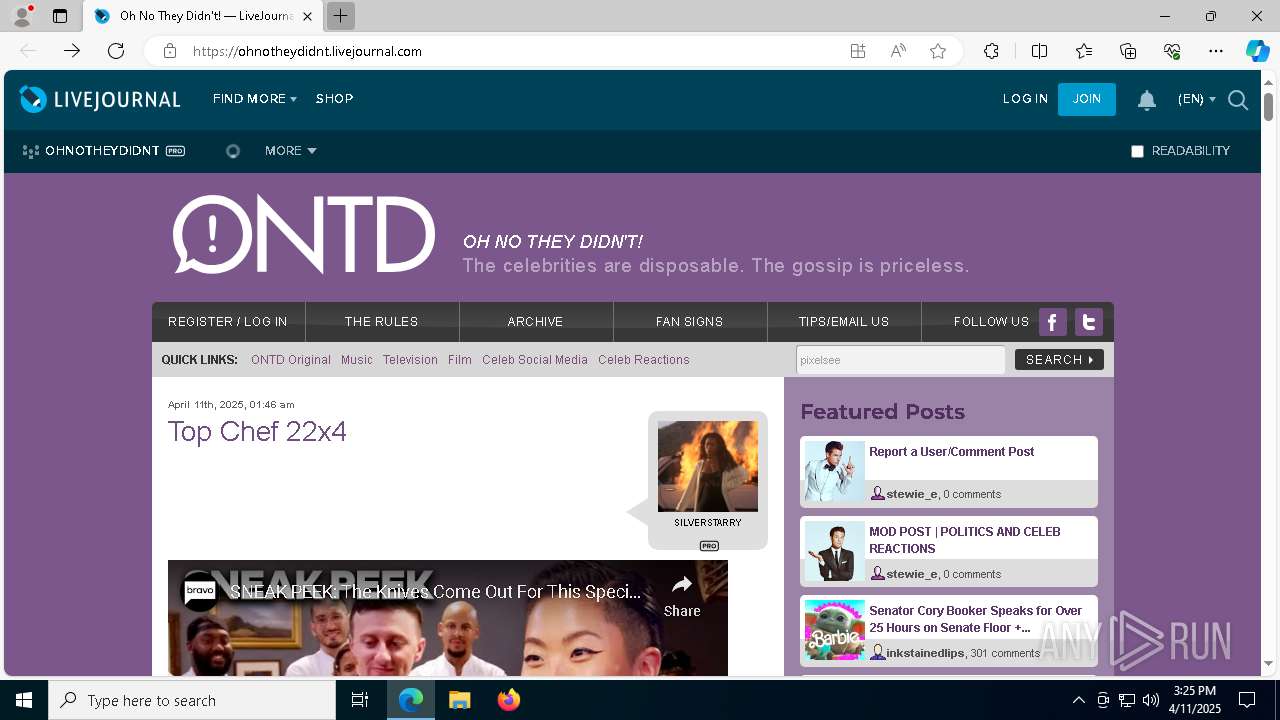
Task: Open the app available icon in address bar
Action: [x=858, y=51]
